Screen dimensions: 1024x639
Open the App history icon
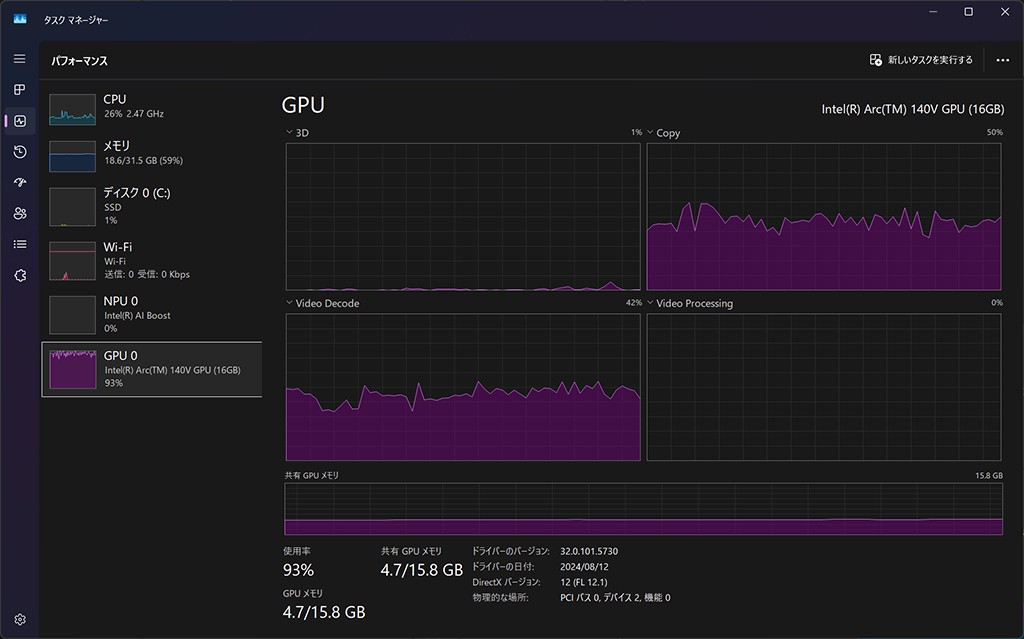pos(19,152)
